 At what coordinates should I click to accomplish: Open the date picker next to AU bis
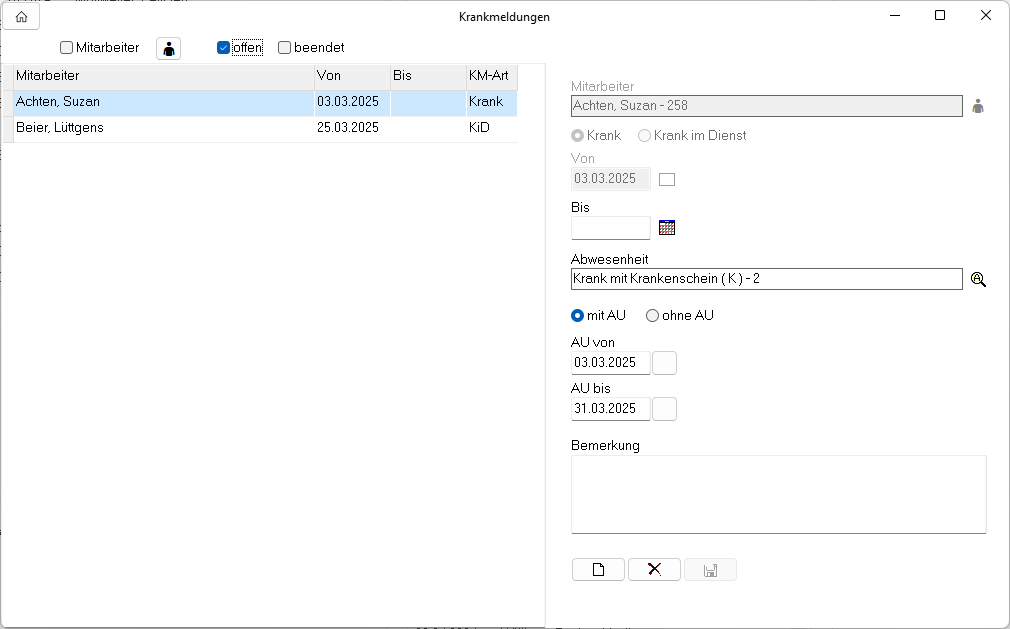pos(664,409)
